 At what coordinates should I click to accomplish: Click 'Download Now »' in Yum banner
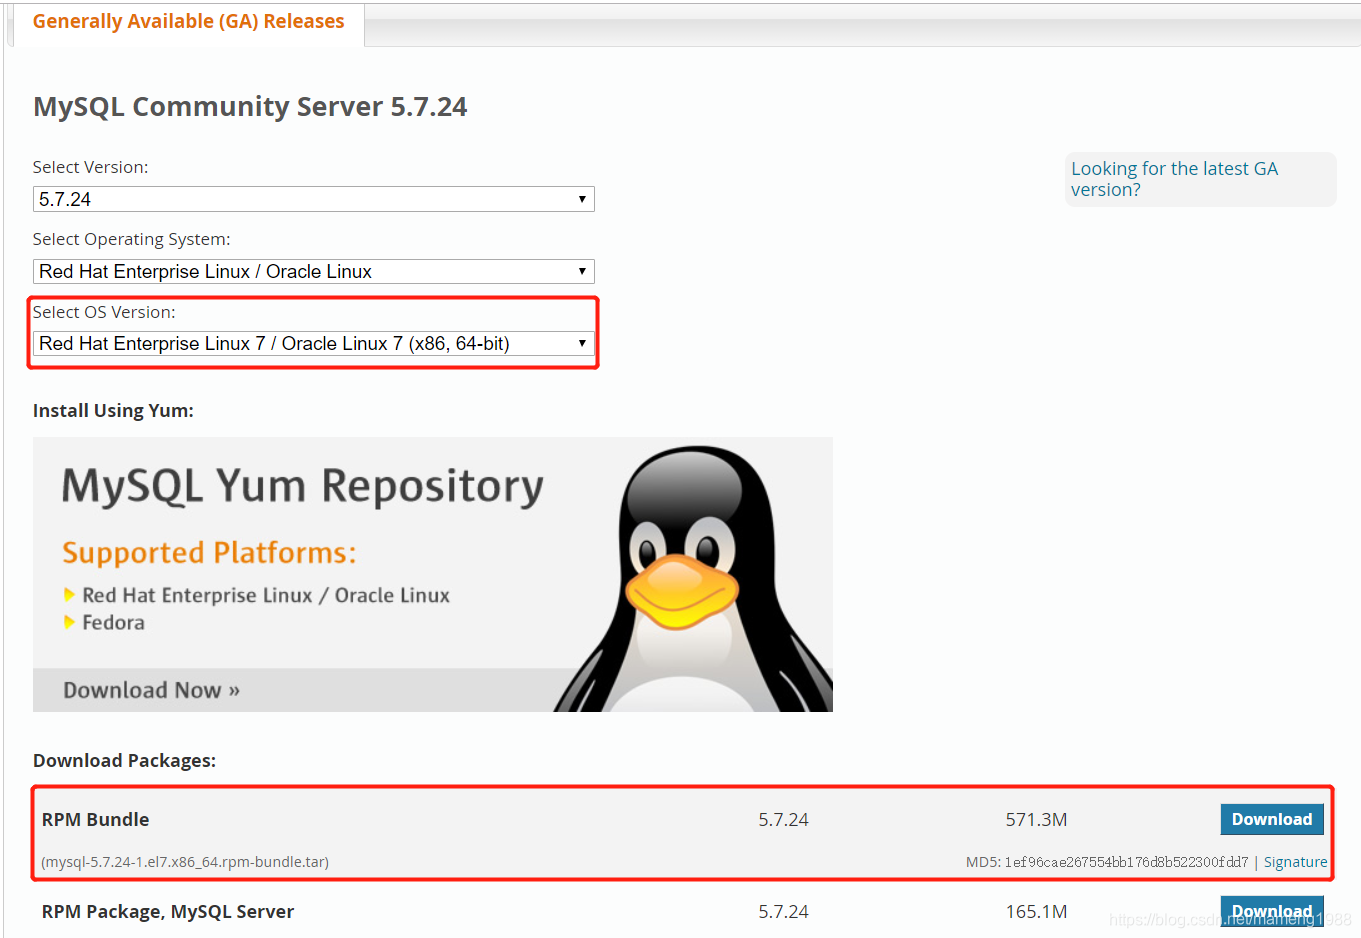point(151,690)
